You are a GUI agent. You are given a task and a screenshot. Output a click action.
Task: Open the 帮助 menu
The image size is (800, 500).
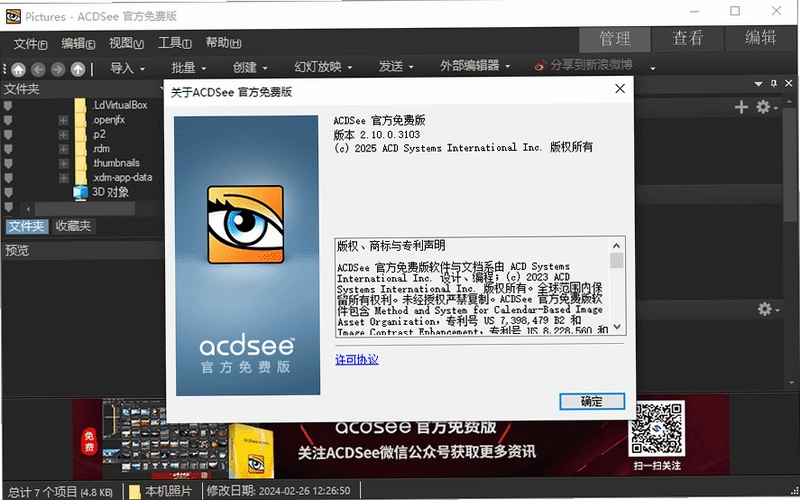click(x=223, y=43)
